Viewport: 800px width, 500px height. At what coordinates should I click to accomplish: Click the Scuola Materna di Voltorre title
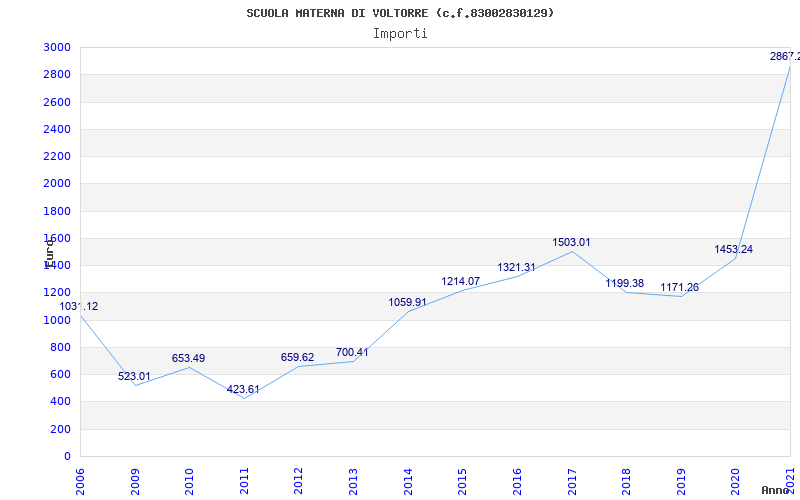point(400,13)
